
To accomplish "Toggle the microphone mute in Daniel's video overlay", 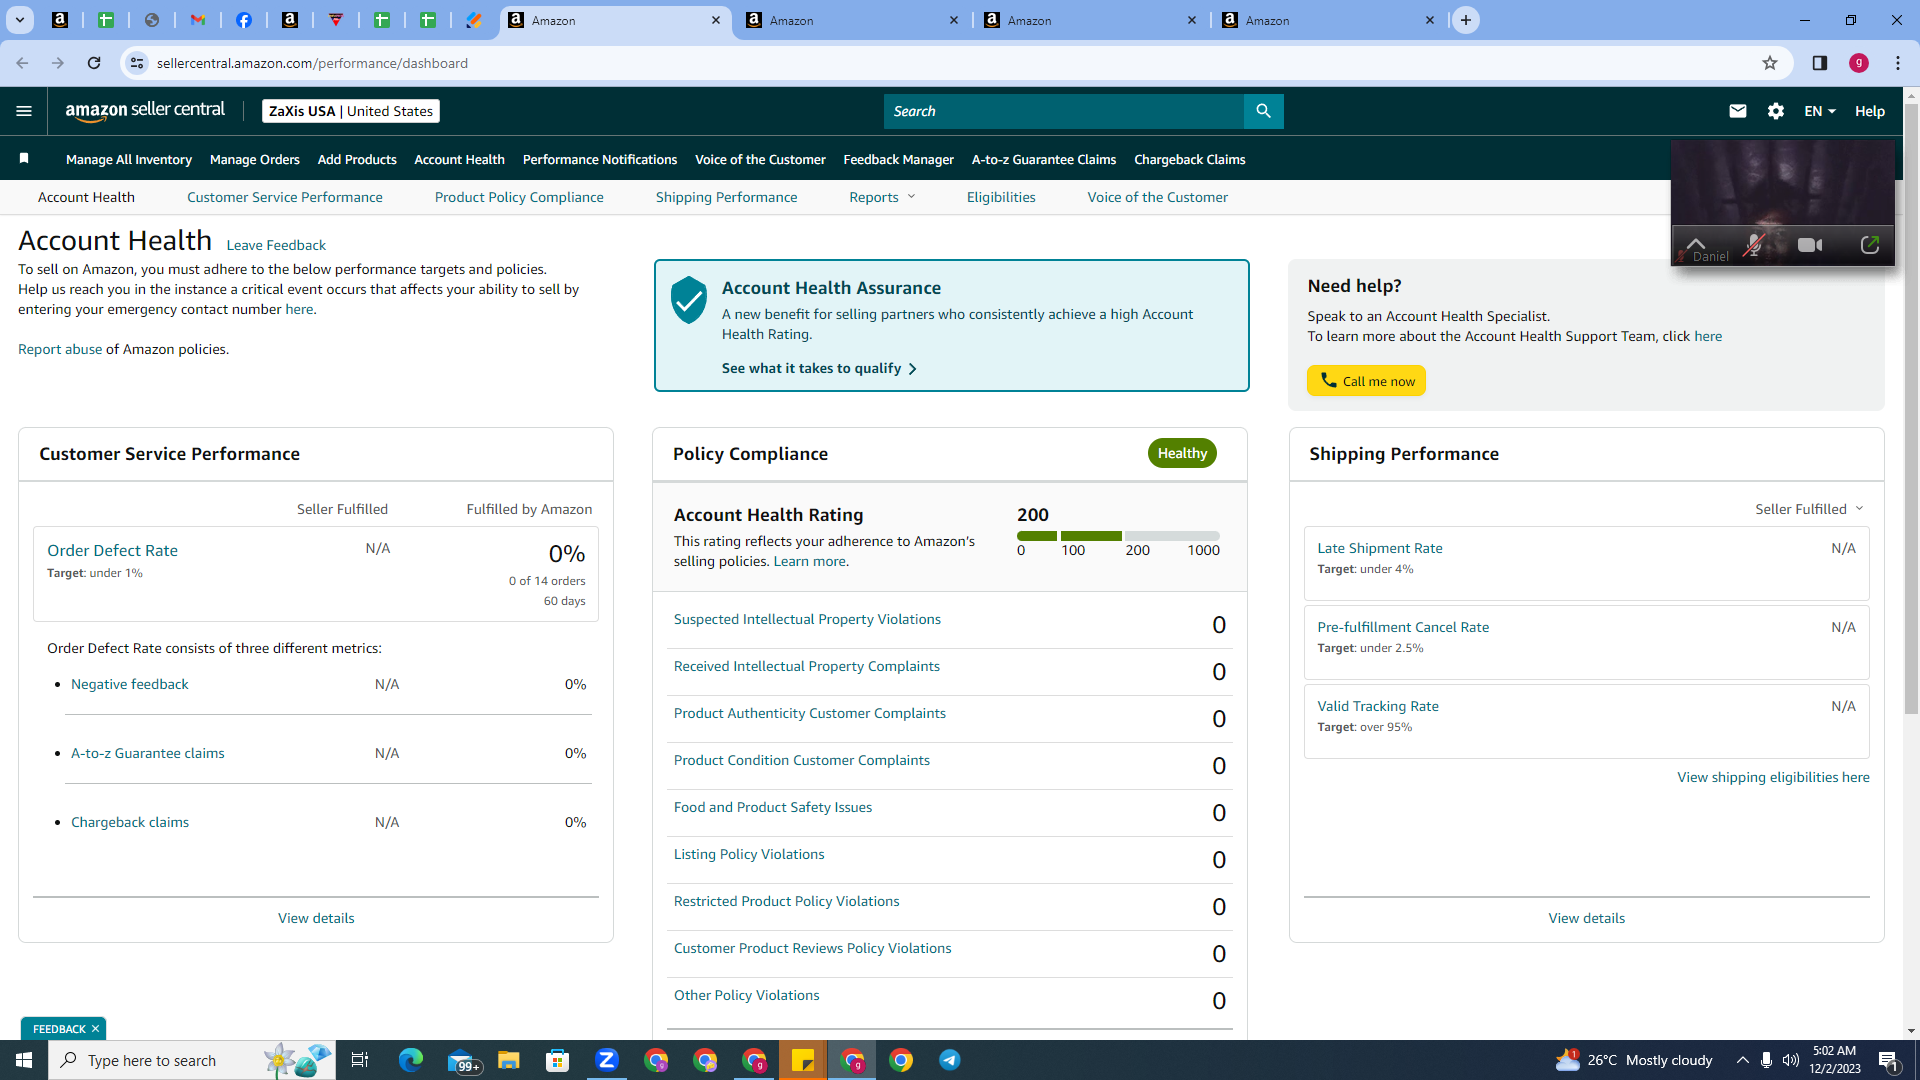I will 1754,246.
